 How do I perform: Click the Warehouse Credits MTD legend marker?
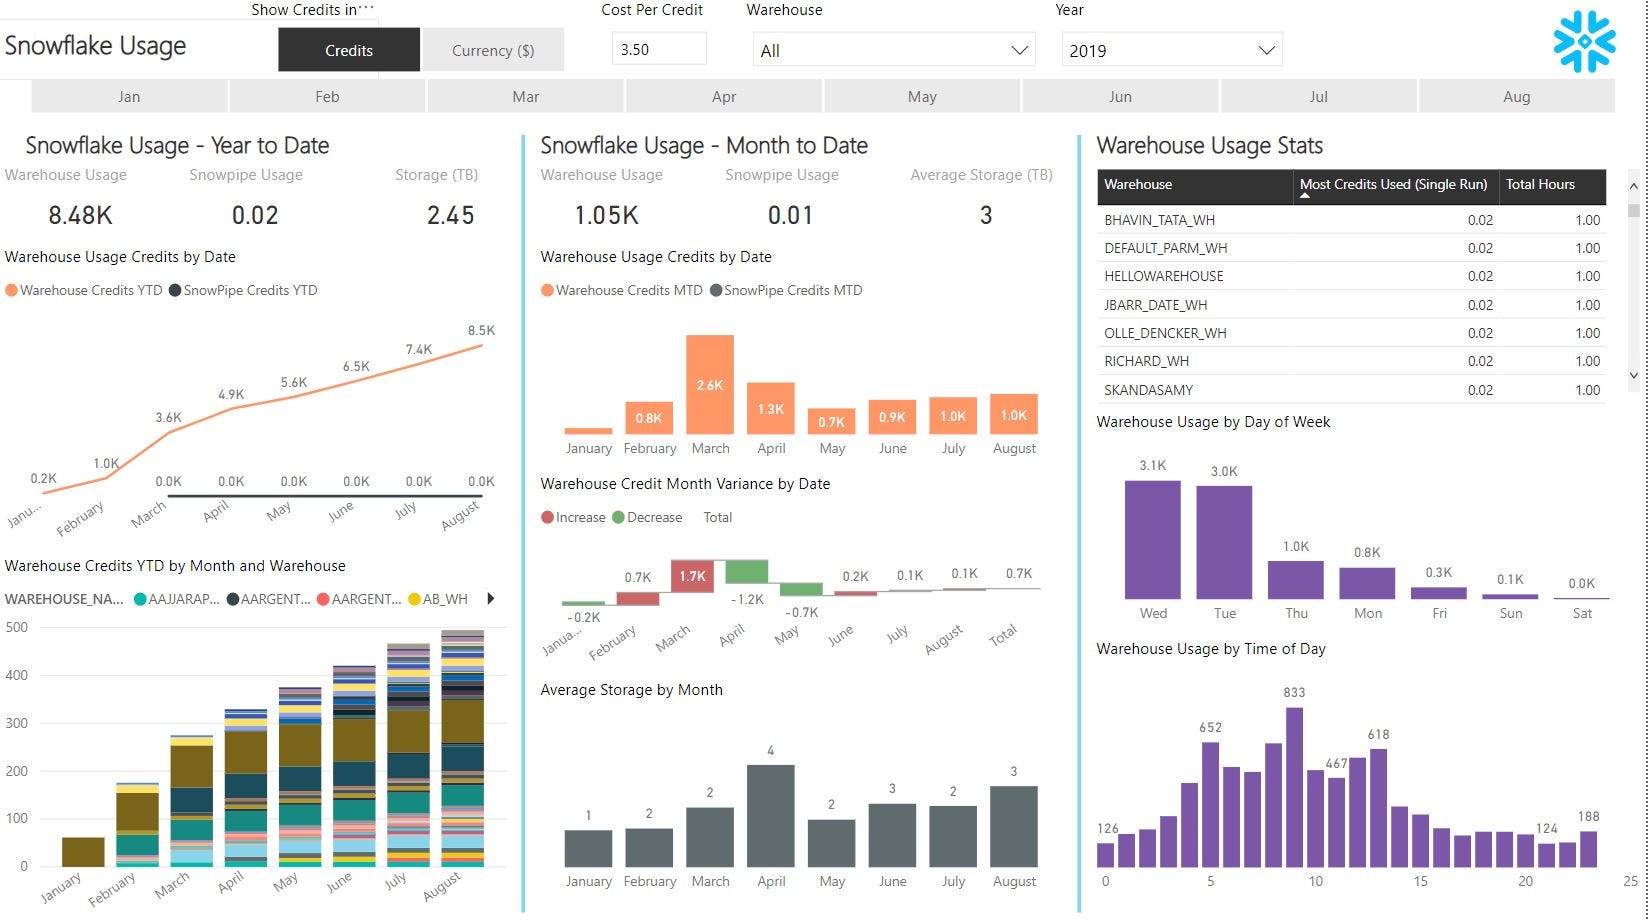click(x=547, y=290)
